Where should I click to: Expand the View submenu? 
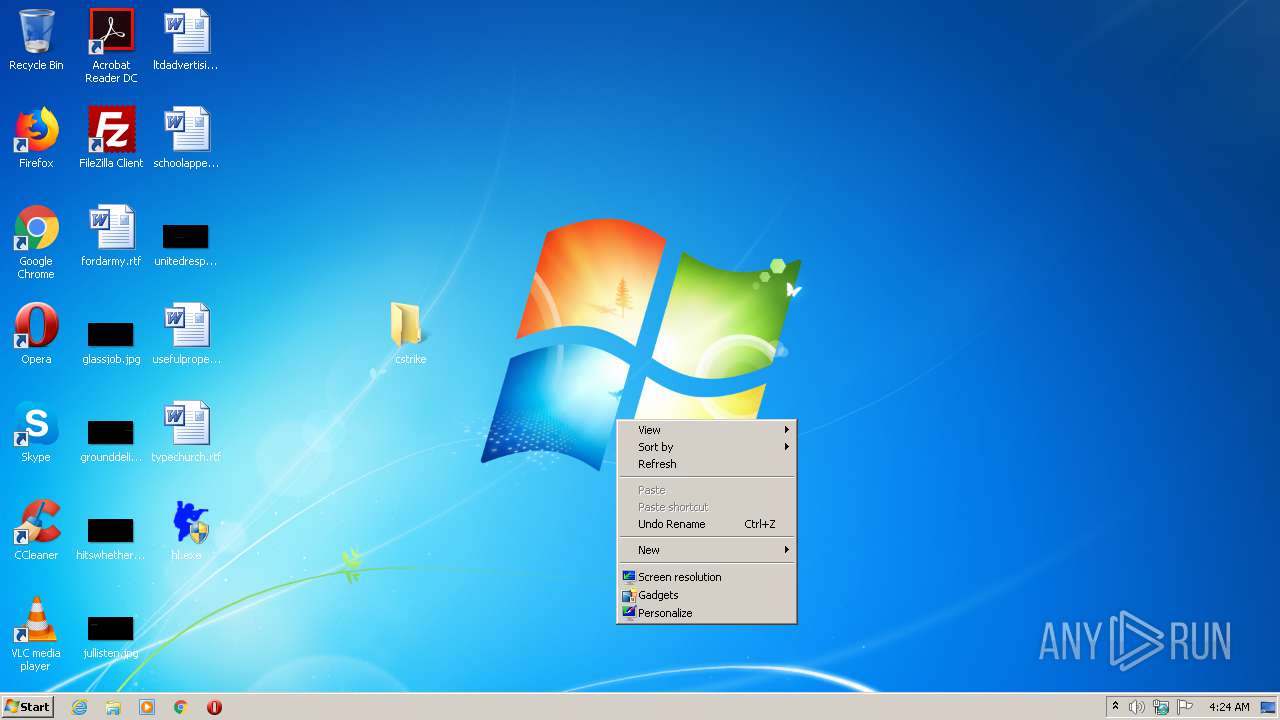pos(707,430)
